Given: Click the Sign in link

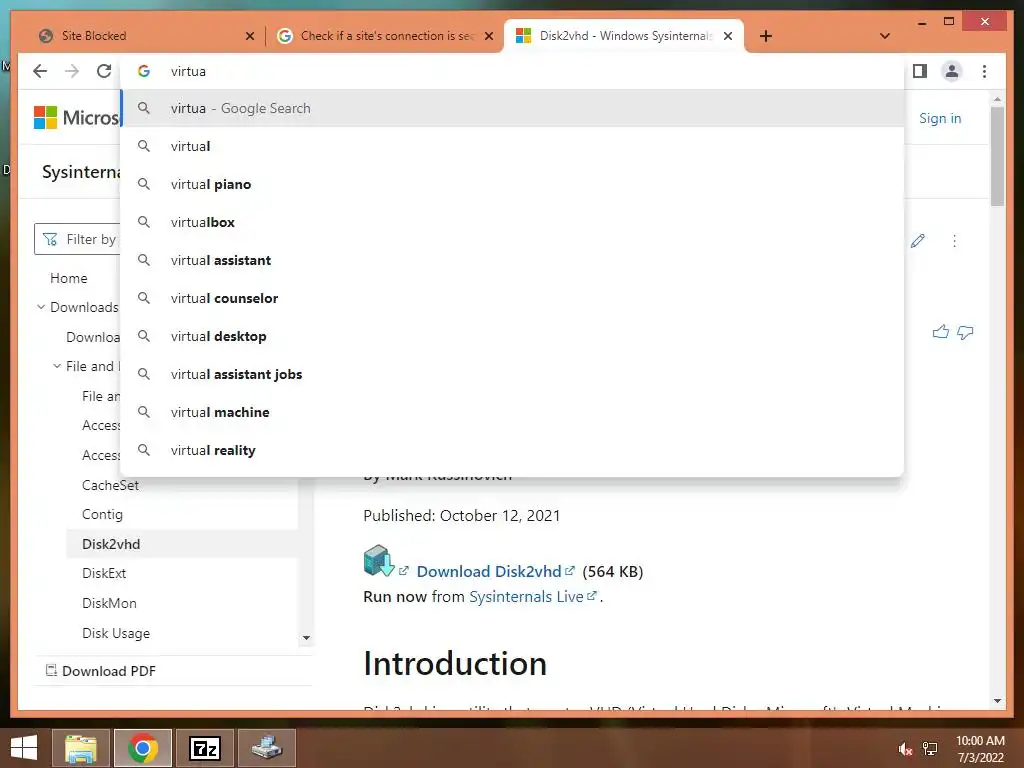Looking at the screenshot, I should [x=940, y=118].
